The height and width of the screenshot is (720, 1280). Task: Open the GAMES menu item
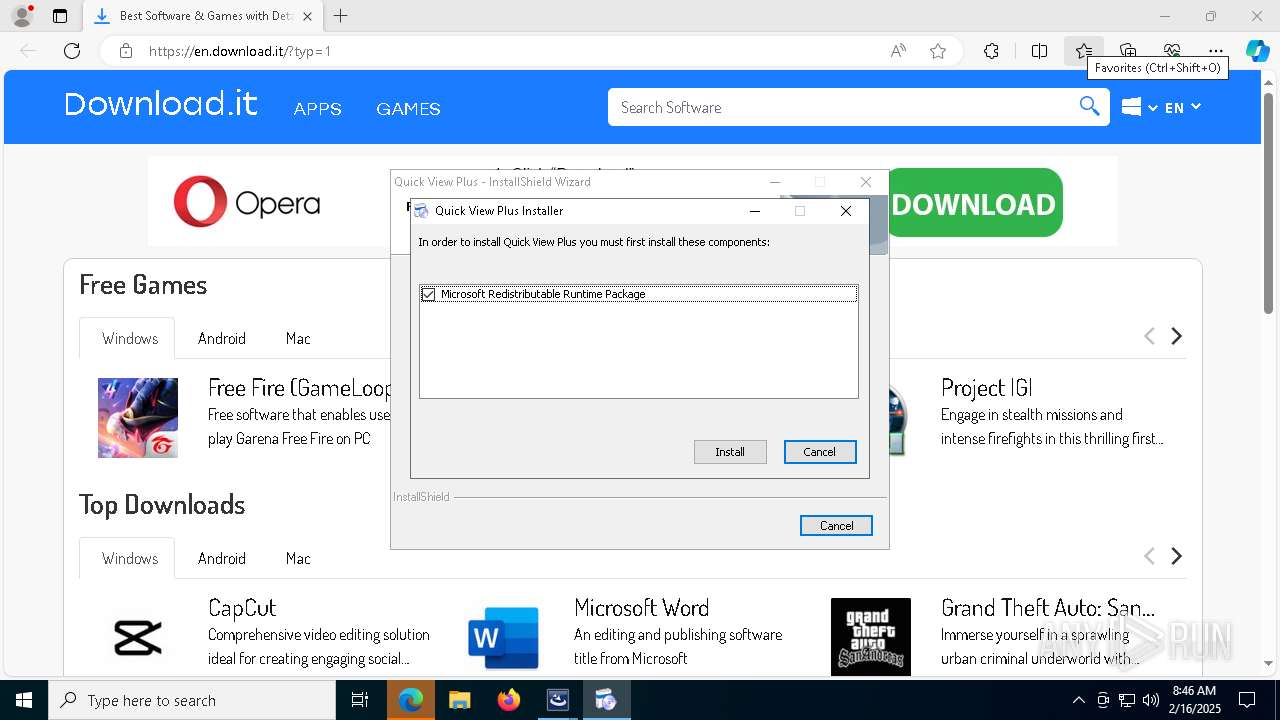408,108
